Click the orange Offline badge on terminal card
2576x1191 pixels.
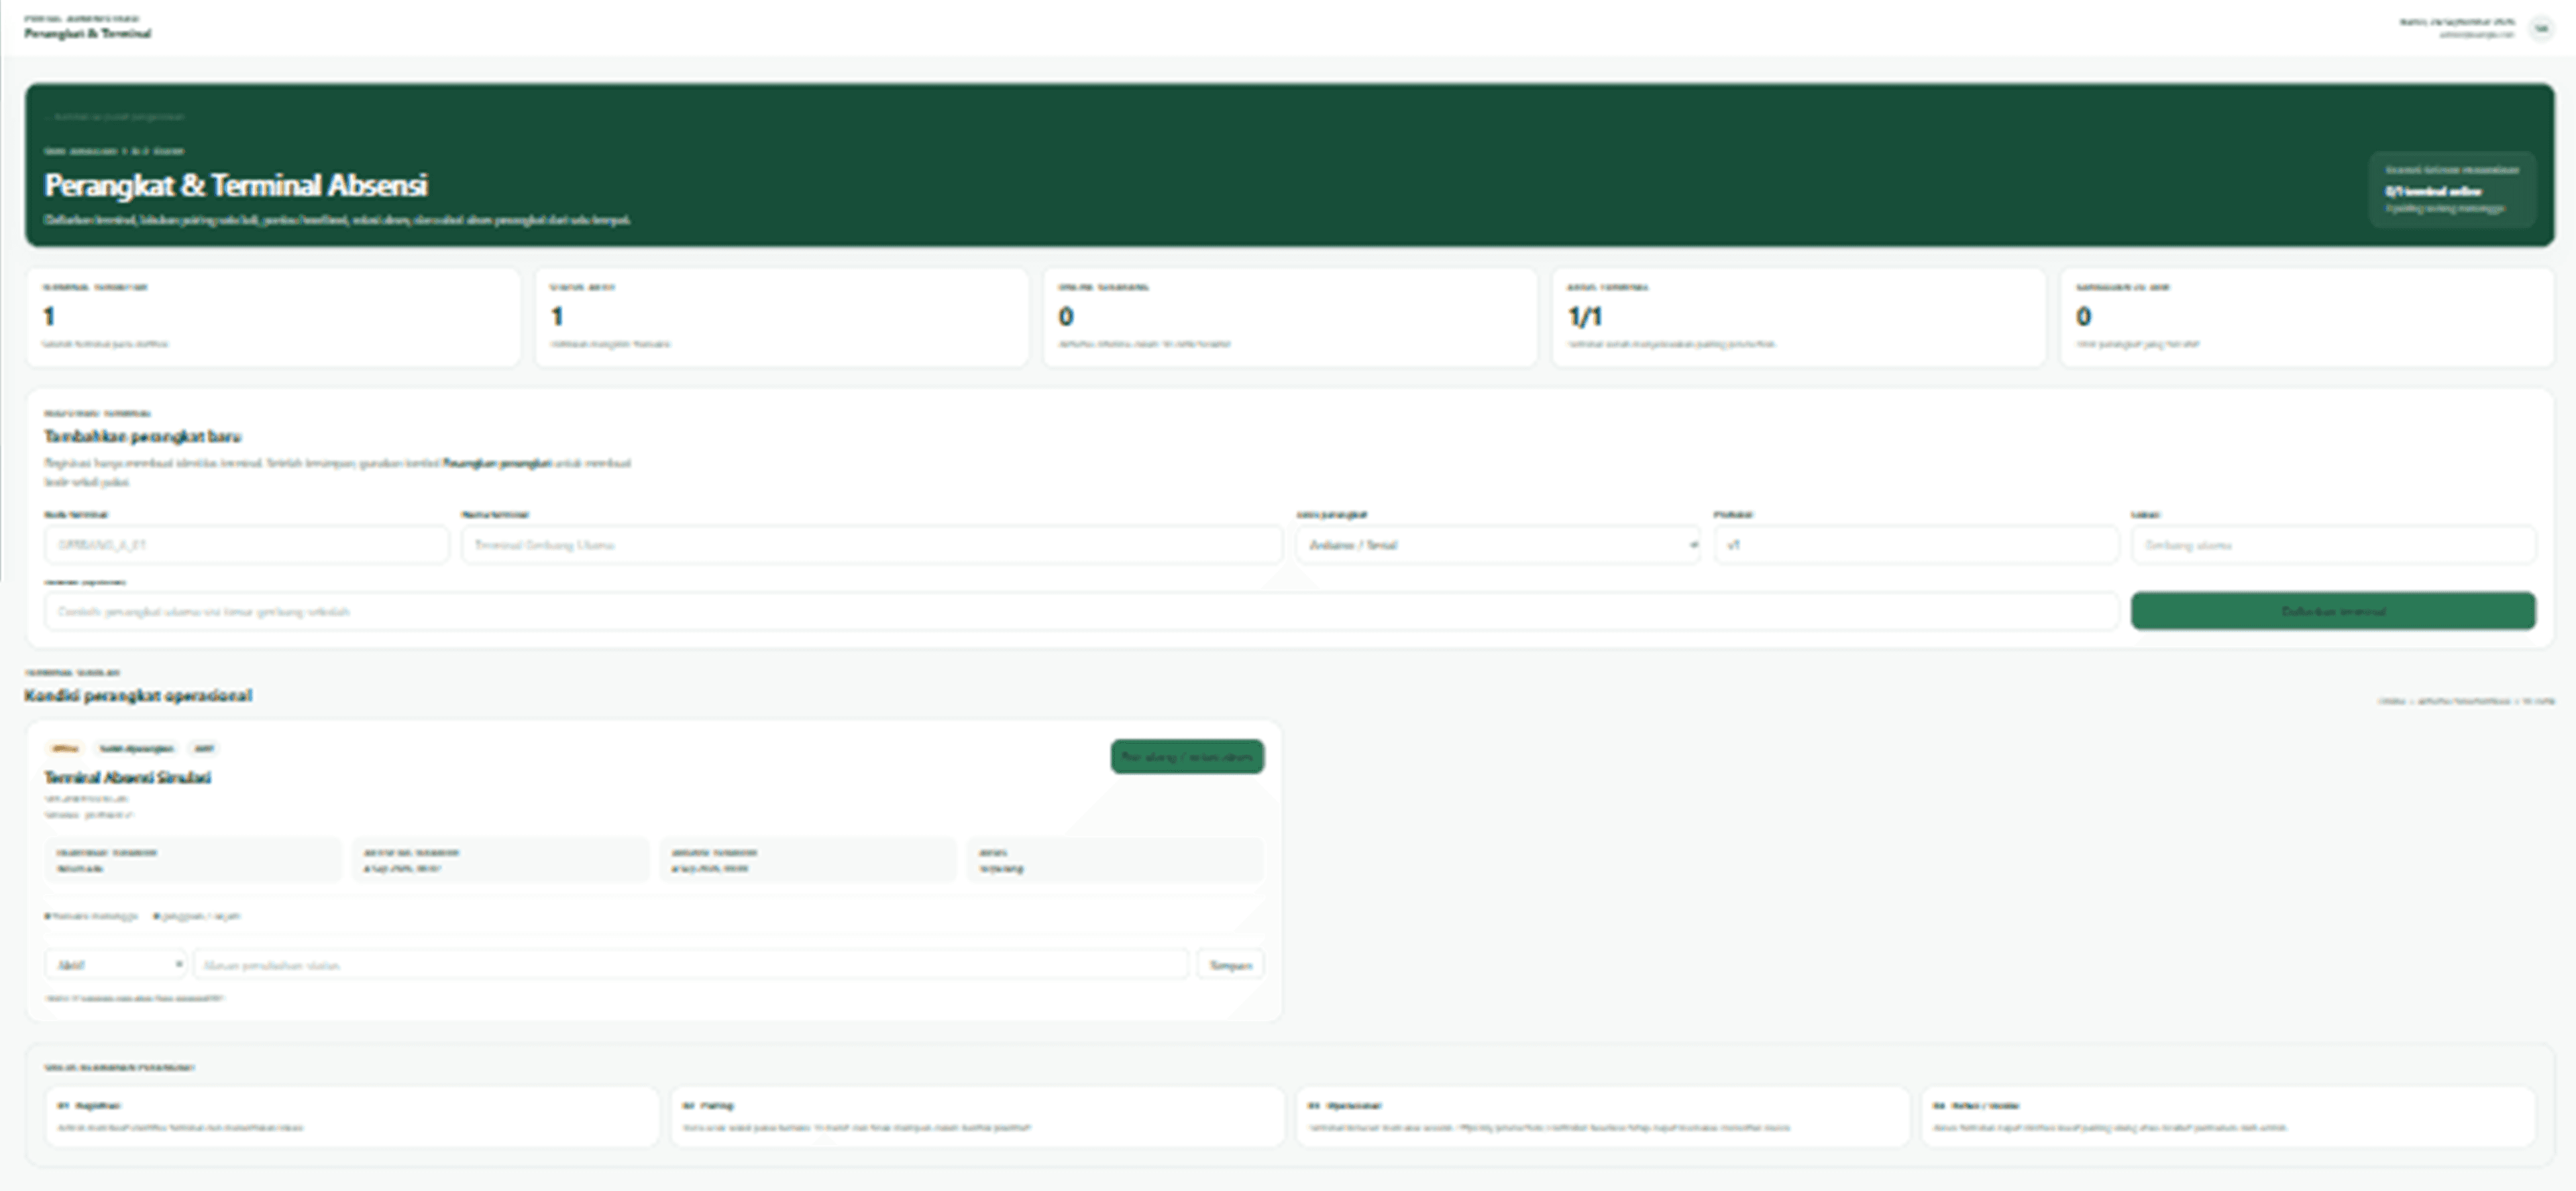tap(65, 748)
